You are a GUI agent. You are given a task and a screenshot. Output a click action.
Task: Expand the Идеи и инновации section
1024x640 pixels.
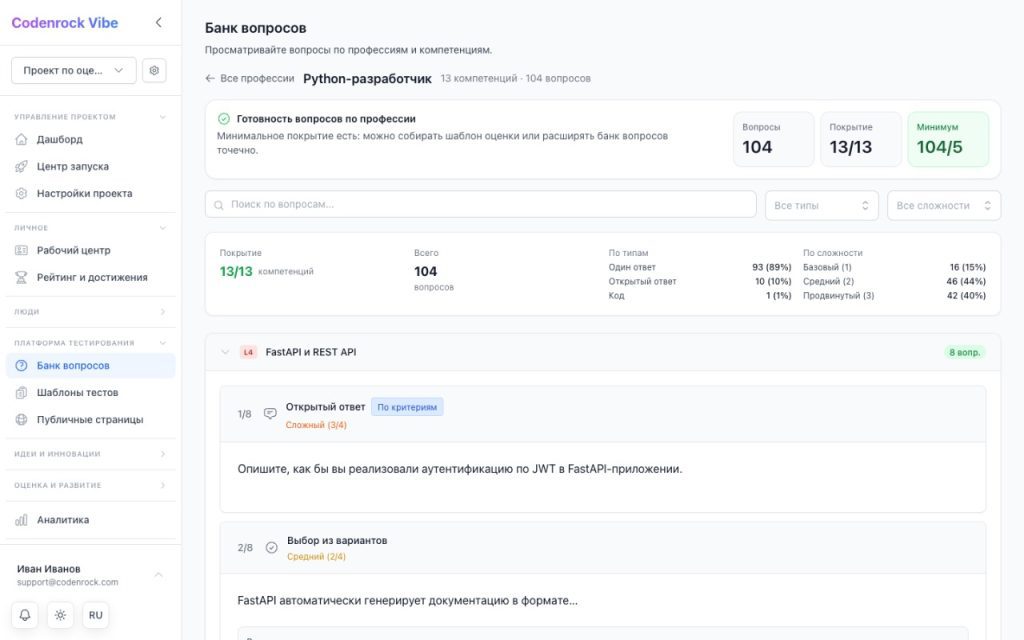(x=163, y=454)
